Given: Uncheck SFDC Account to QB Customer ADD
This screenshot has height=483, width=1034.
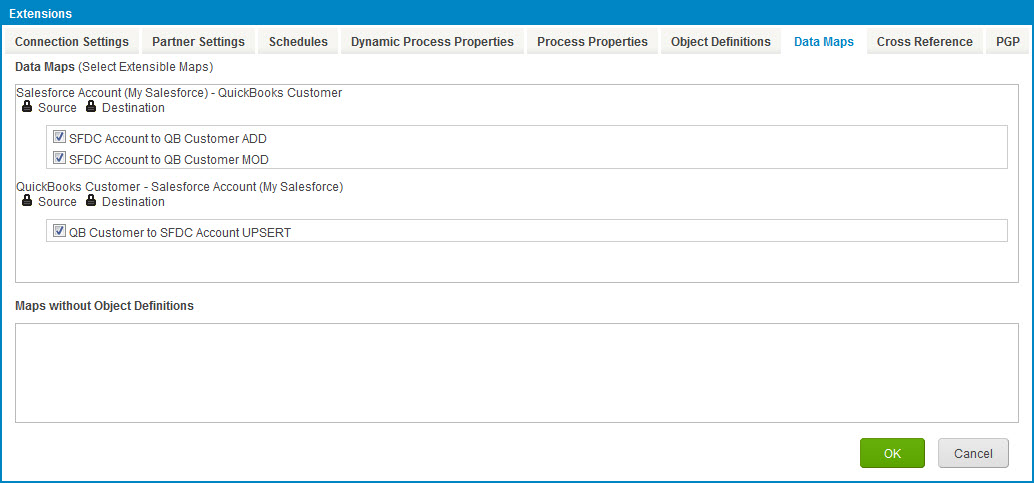Looking at the screenshot, I should [x=59, y=137].
